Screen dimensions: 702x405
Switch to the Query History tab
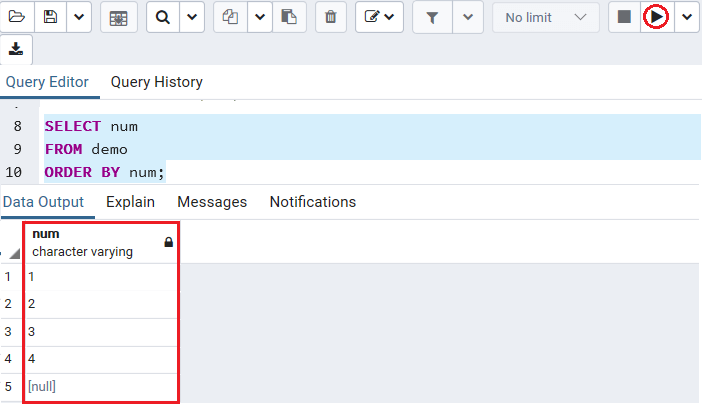(157, 82)
